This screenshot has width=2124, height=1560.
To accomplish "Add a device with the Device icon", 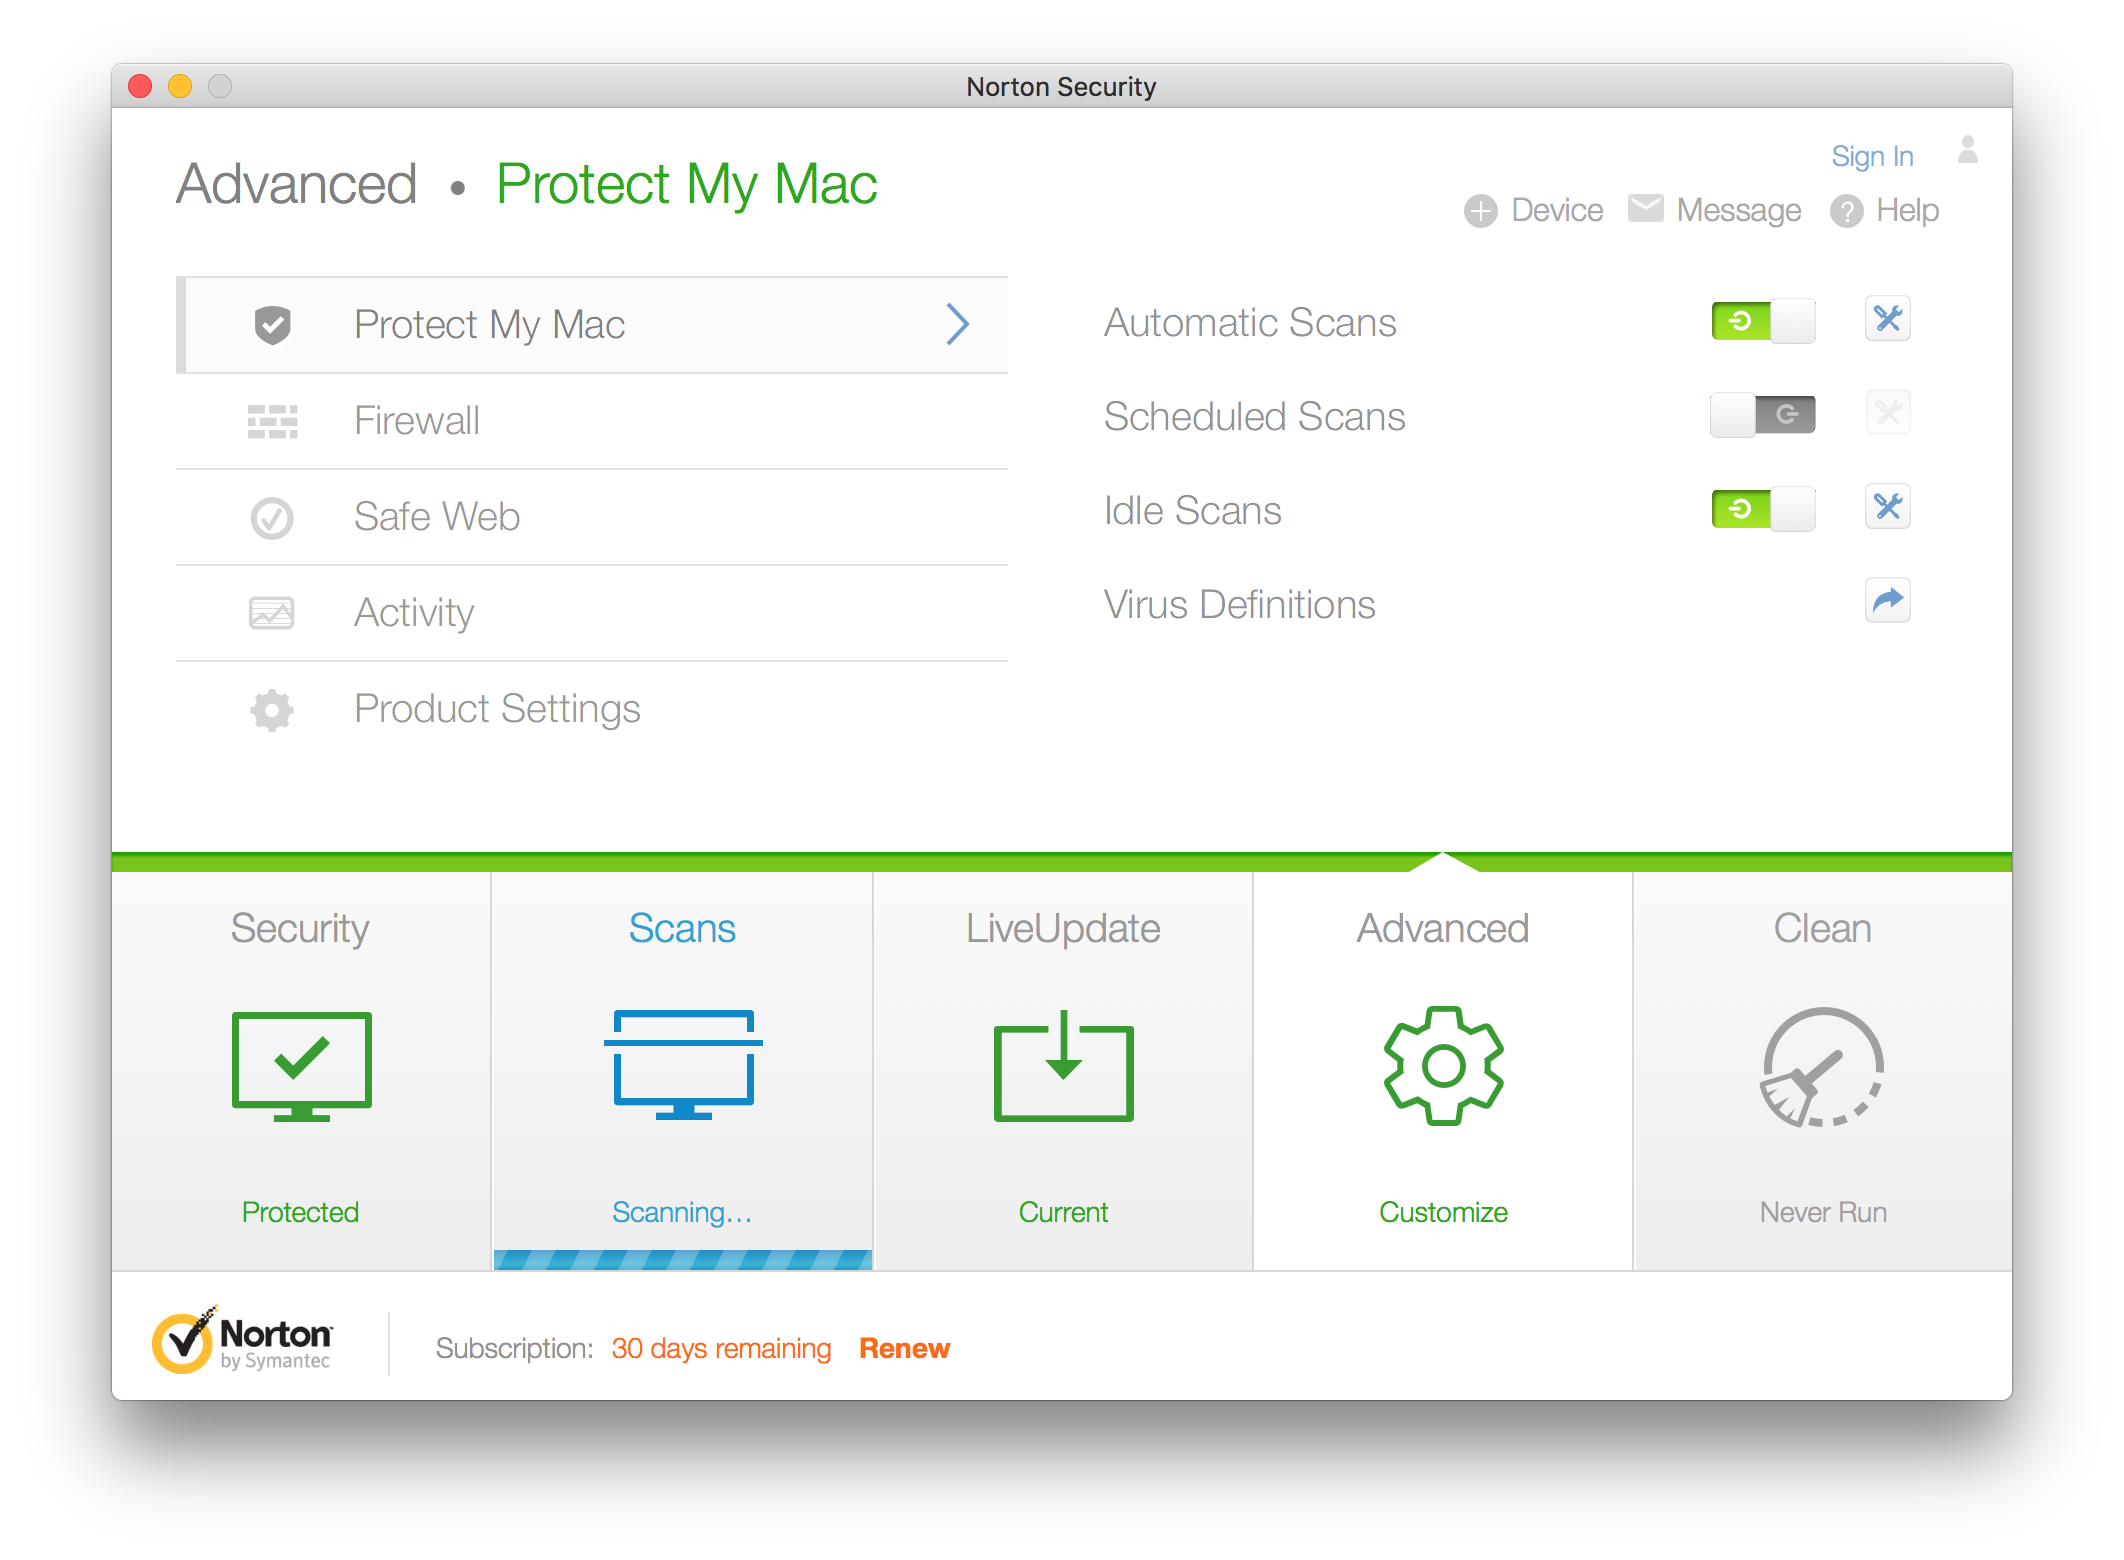I will (1481, 210).
